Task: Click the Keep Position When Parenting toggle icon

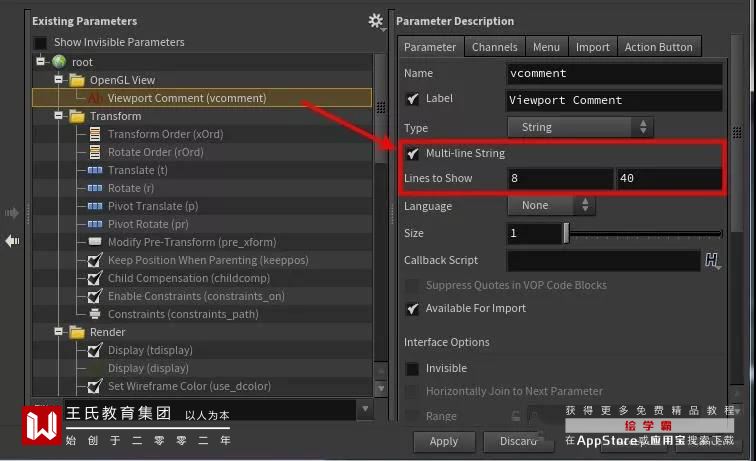Action: tap(95, 260)
